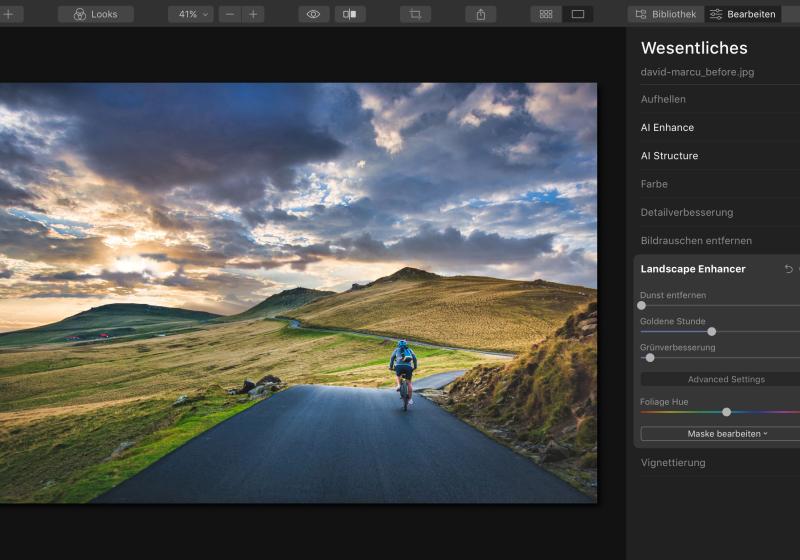
Task: Expand the Vignettierung section
Action: tap(673, 463)
